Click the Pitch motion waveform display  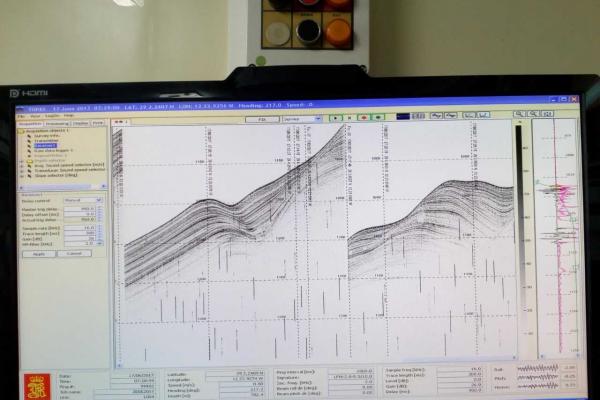tap(537, 377)
